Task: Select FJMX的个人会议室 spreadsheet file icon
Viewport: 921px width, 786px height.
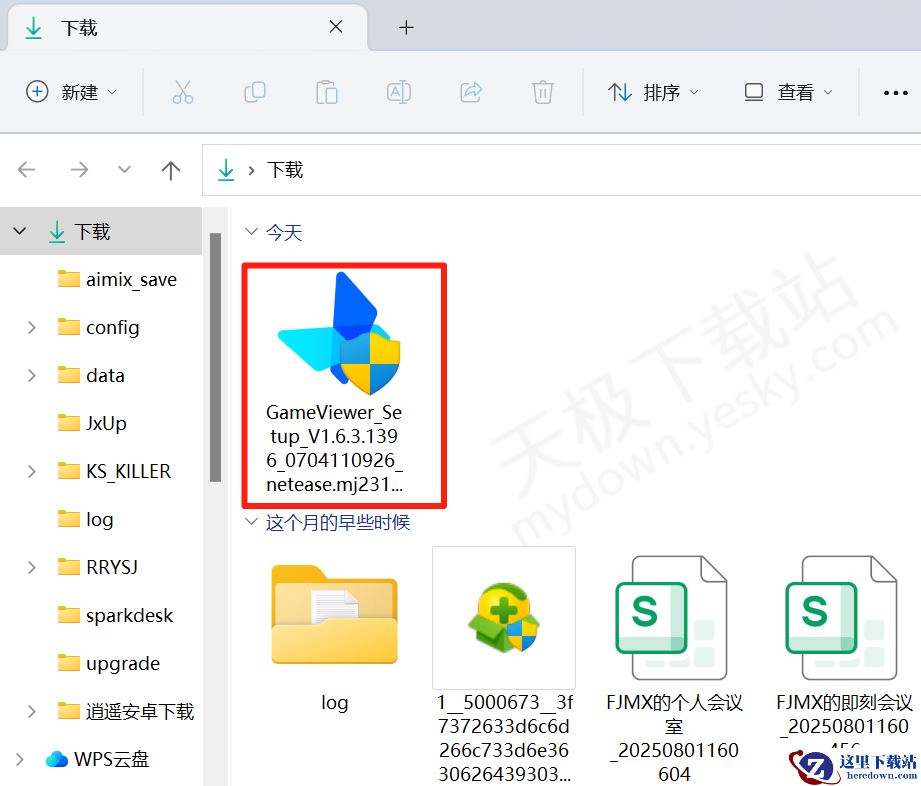Action: [x=671, y=617]
